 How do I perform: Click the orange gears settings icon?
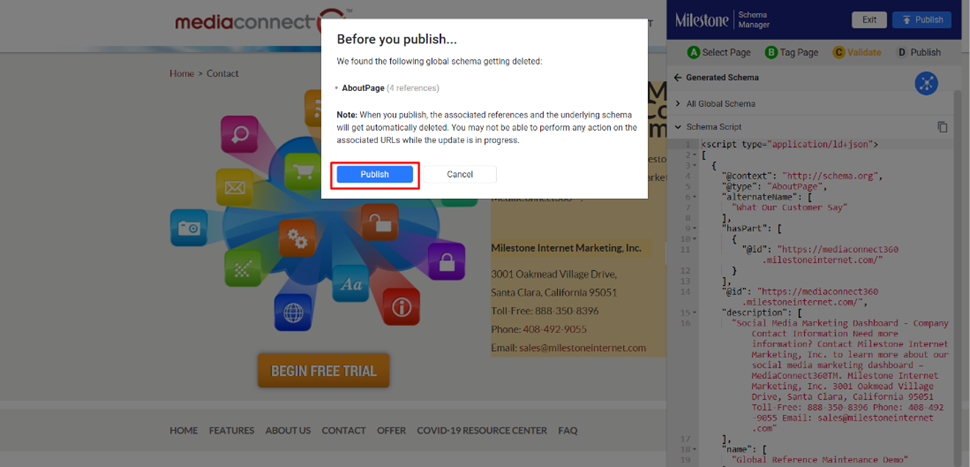tap(297, 238)
